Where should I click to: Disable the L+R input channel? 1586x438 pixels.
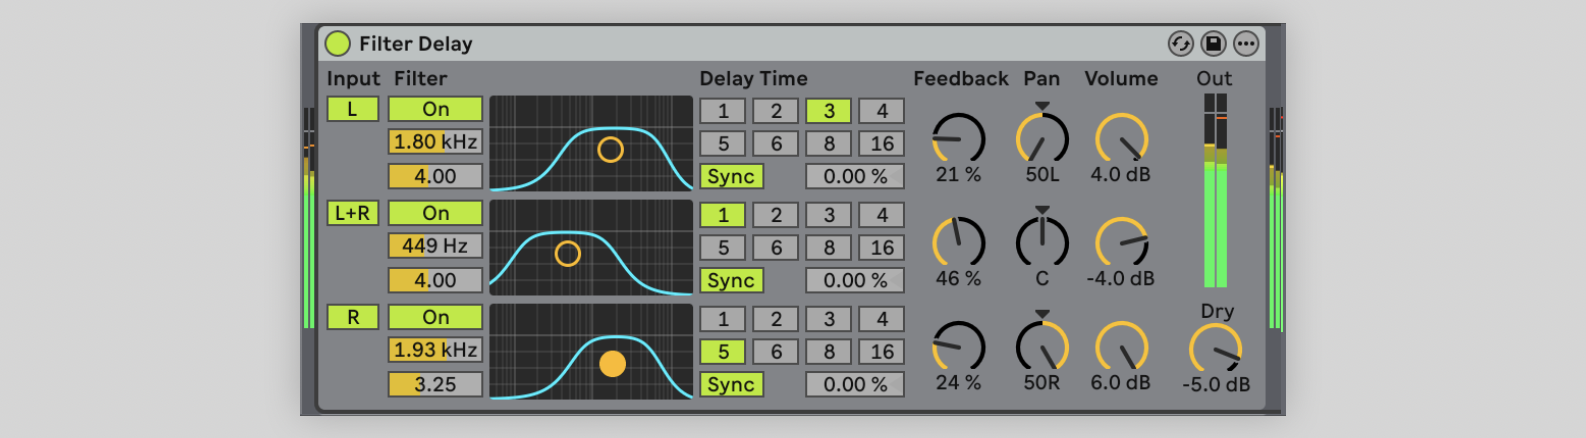[x=352, y=213]
